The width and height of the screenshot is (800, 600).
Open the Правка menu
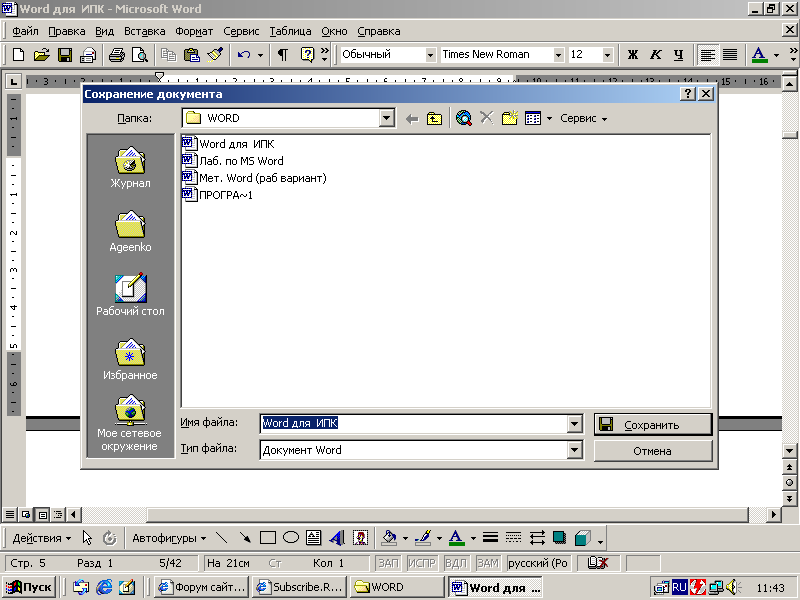click(x=67, y=31)
